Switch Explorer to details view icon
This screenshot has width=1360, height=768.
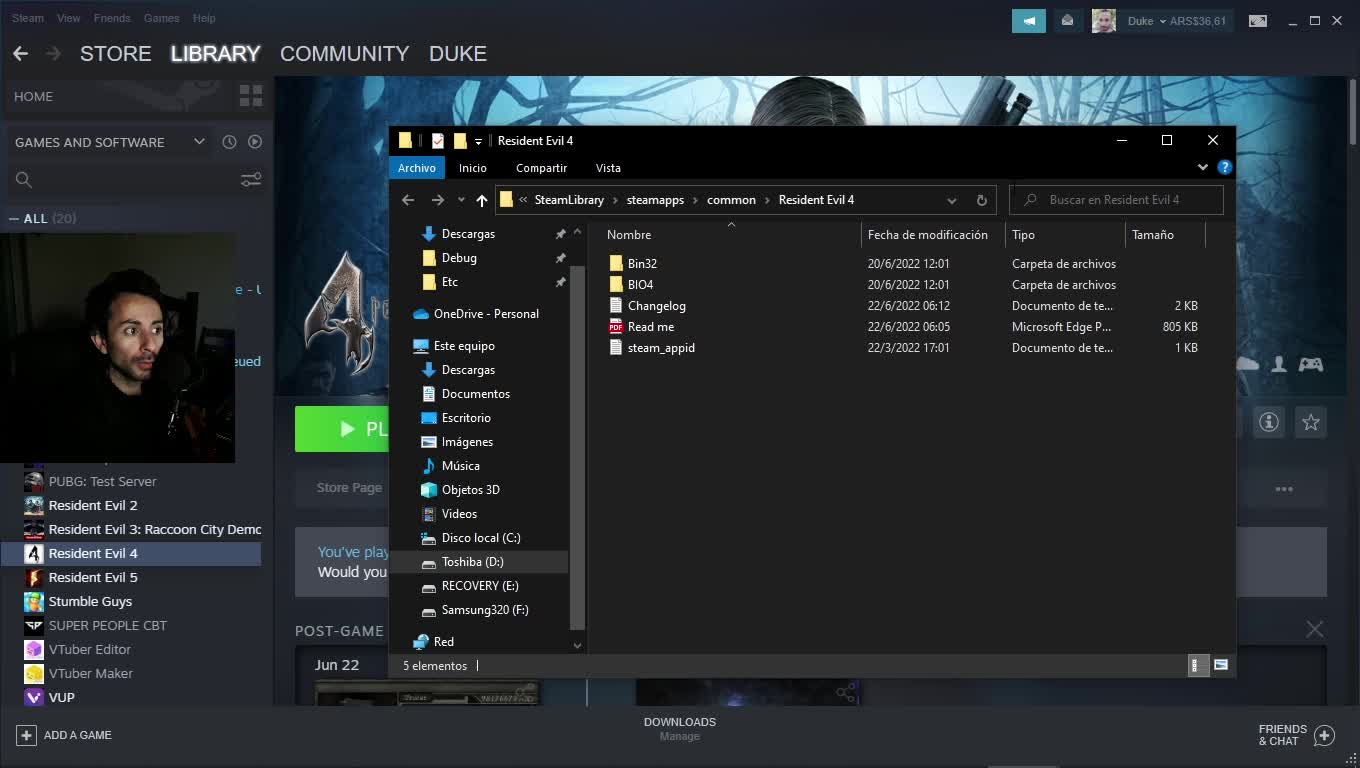coord(1198,665)
